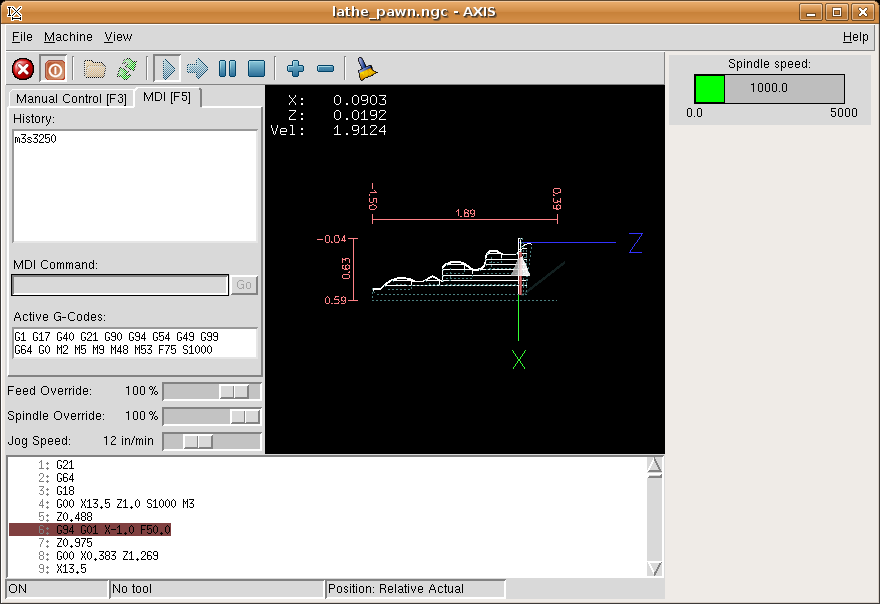This screenshot has width=880, height=604.
Task: Click scrollbar down arrow in code listing
Action: (654, 569)
